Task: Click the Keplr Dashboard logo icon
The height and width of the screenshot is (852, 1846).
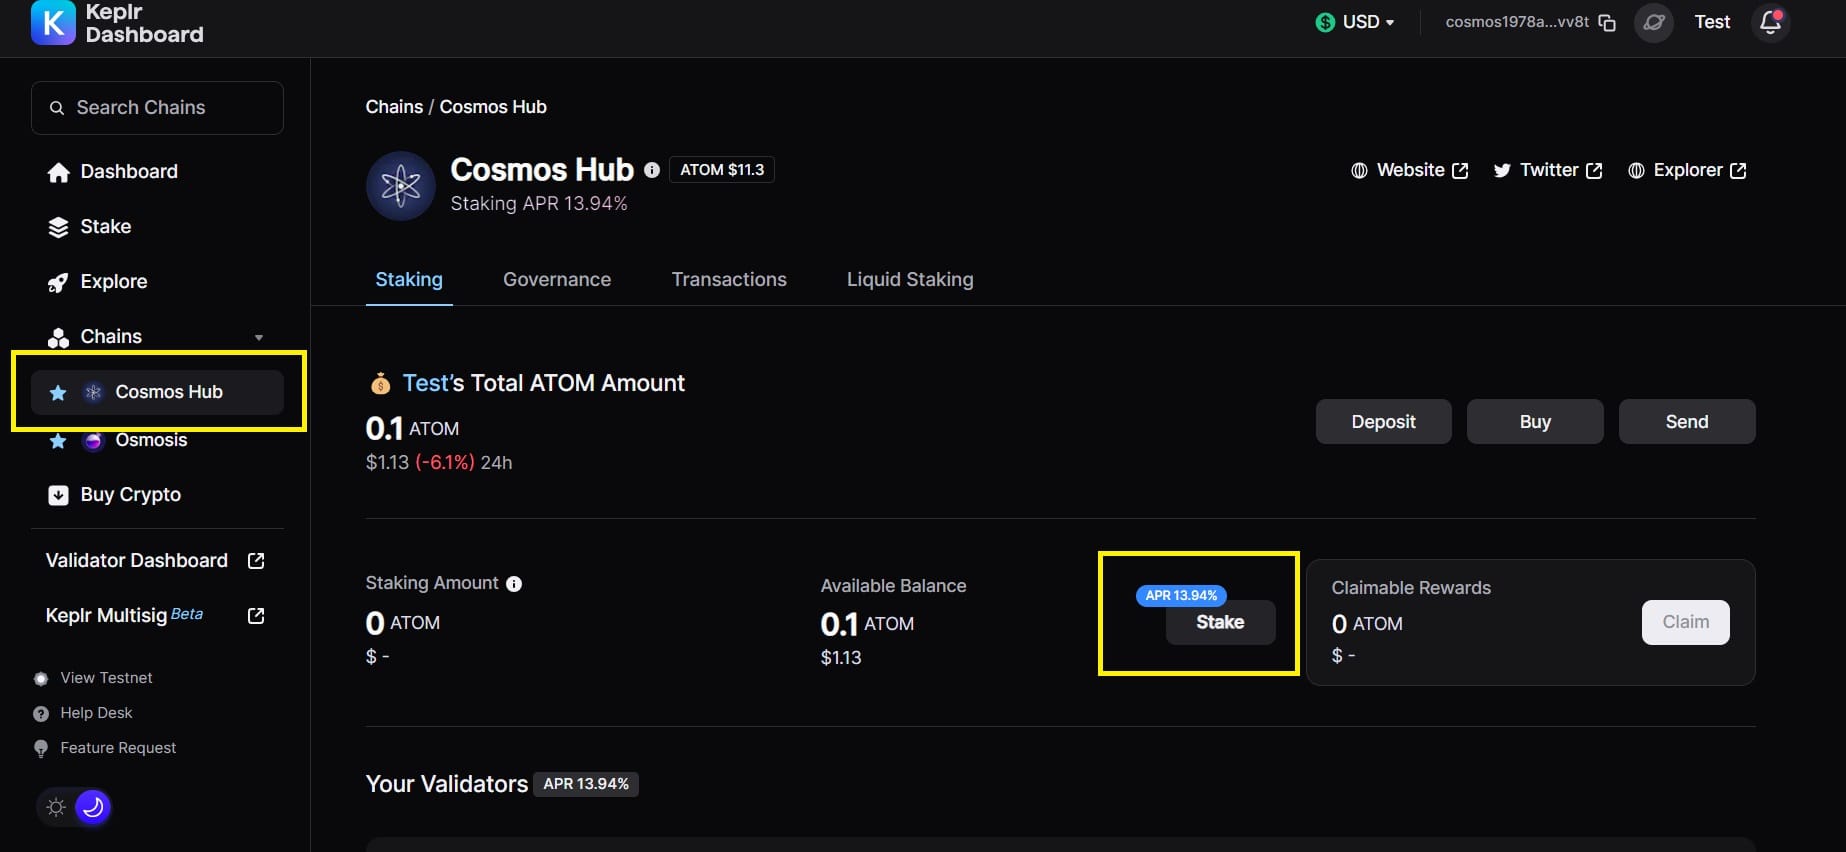Action: (53, 23)
